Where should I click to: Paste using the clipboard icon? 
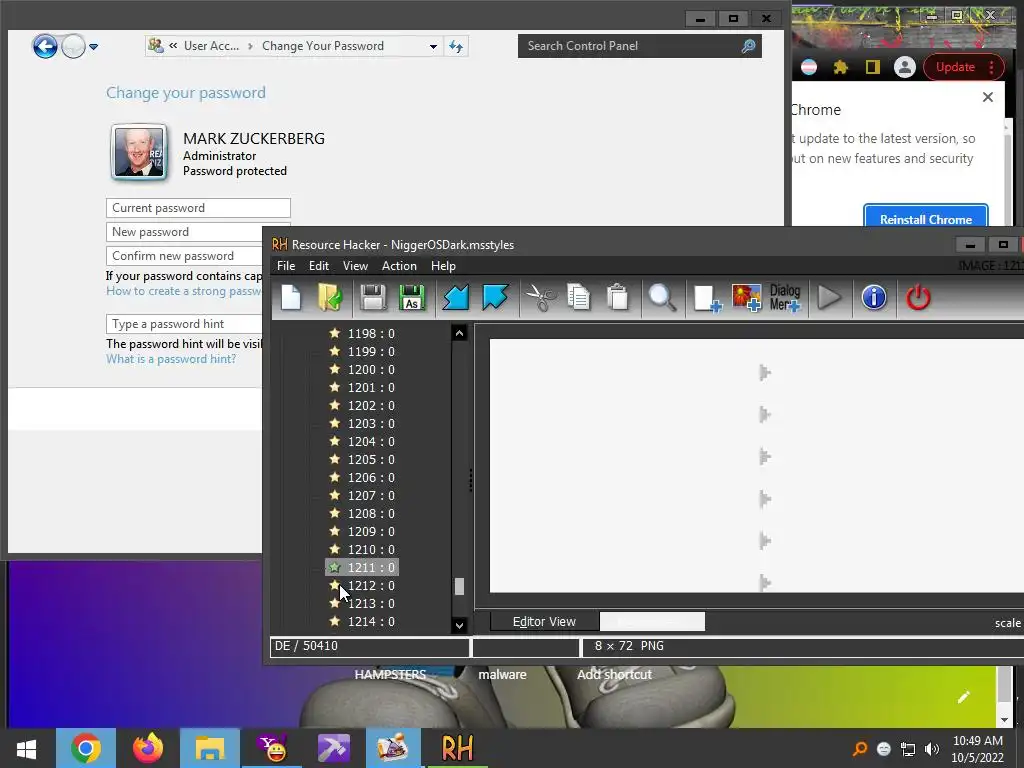[x=618, y=298]
